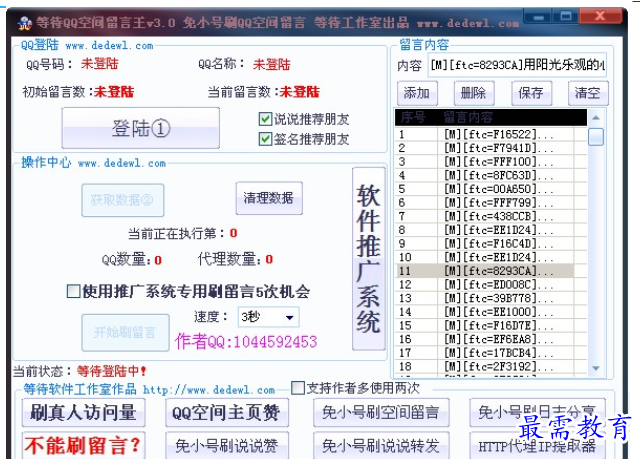Click the message list scrollbar thumb
The height and width of the screenshot is (459, 640).
click(596, 137)
